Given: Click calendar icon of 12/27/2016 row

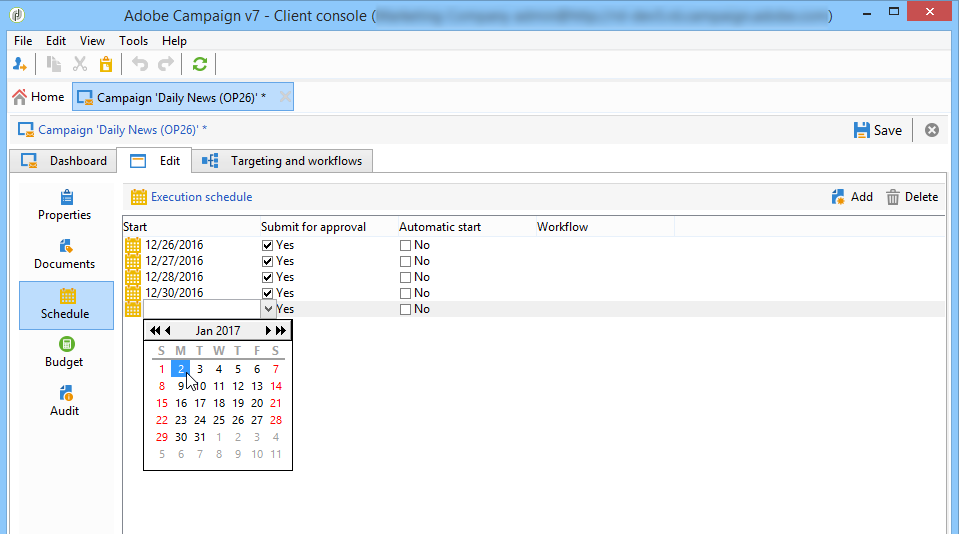Looking at the screenshot, I should [x=133, y=261].
